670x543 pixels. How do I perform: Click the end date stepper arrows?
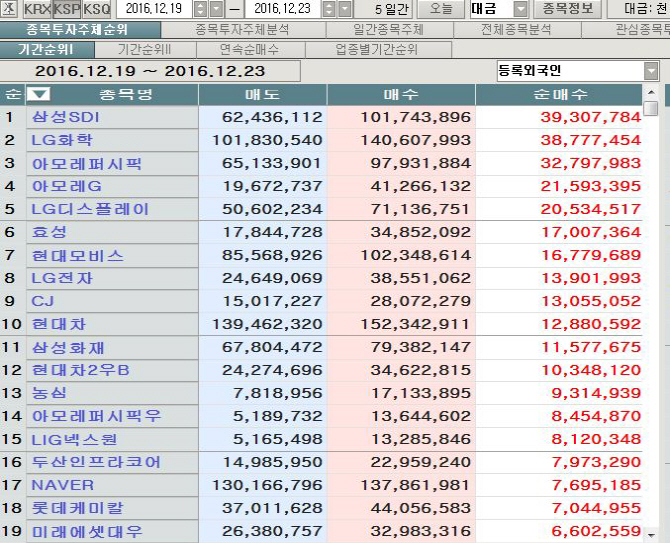pos(329,9)
